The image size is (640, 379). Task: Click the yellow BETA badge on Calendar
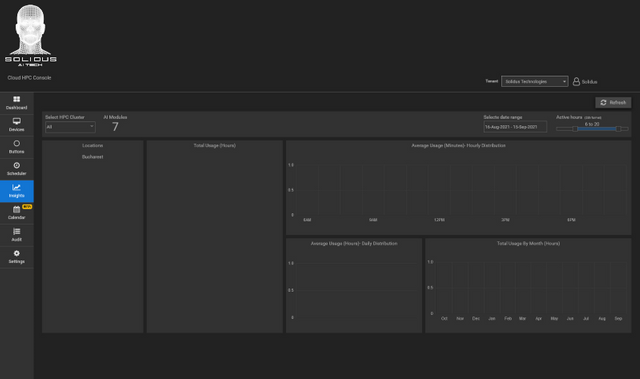(27, 207)
